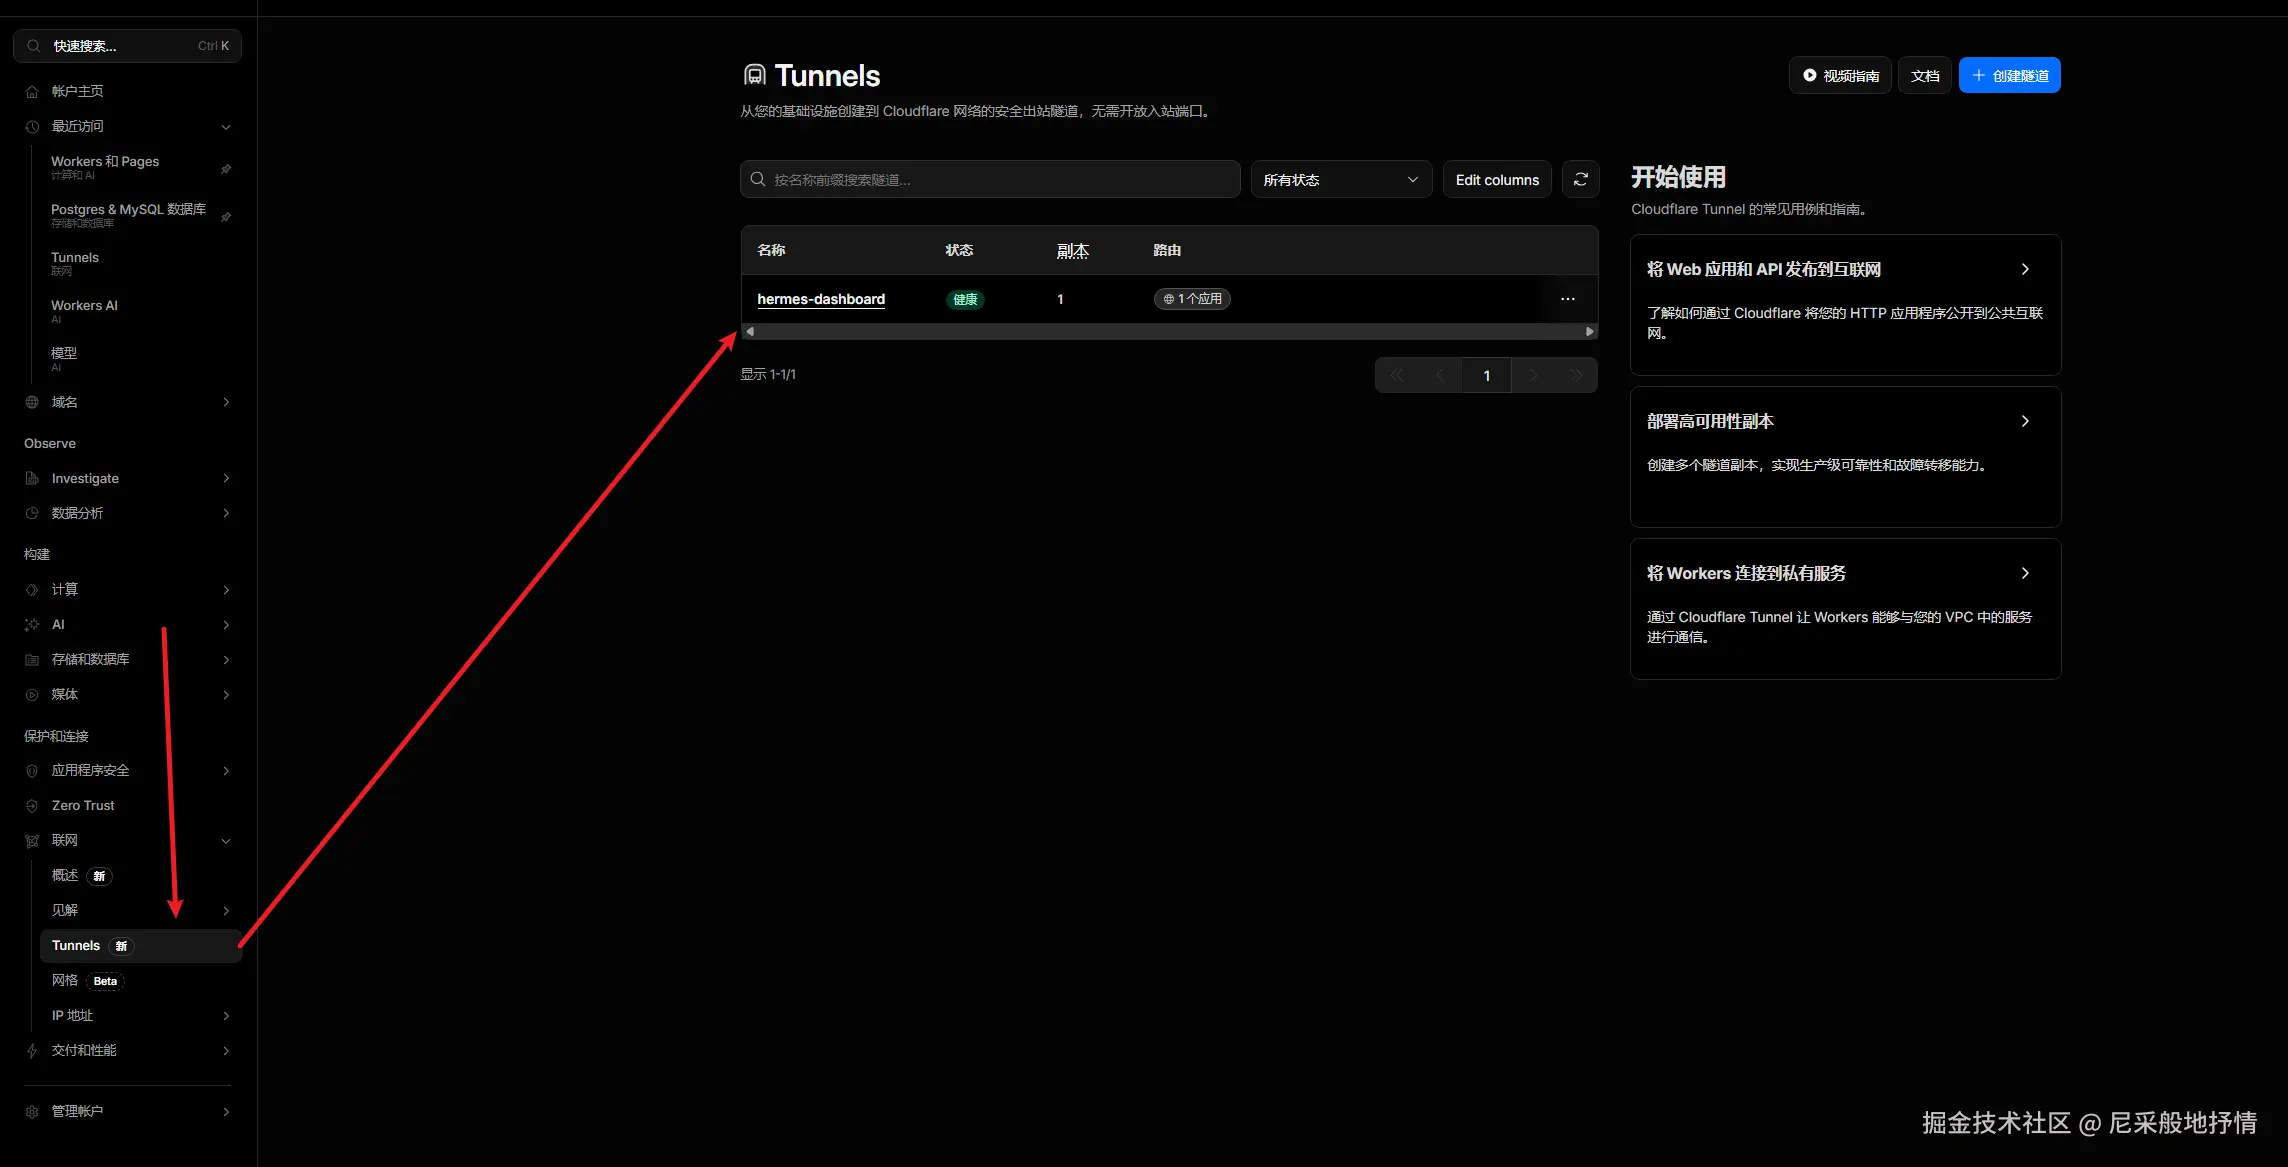Go to the first page of results

click(1397, 375)
